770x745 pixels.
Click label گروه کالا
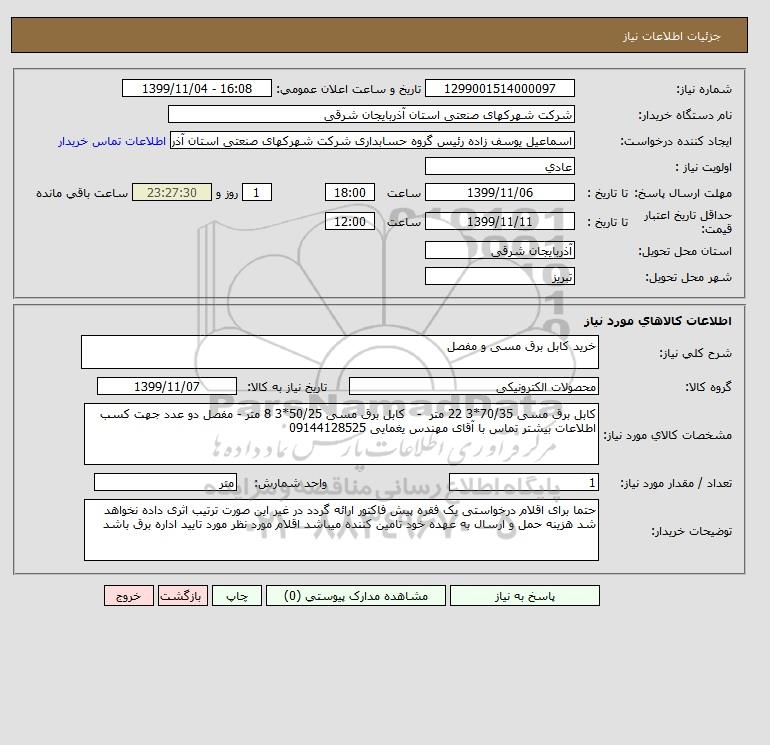(x=709, y=387)
